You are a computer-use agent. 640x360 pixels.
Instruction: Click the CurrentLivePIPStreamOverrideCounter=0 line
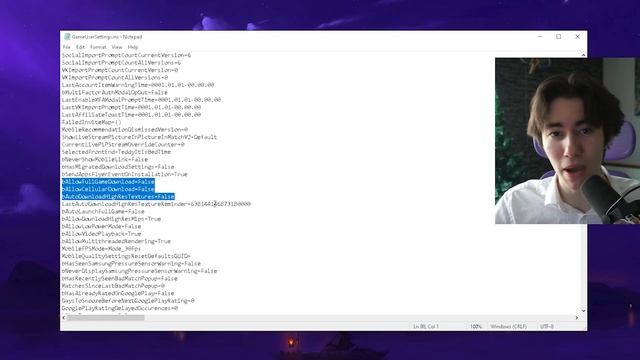click(123, 144)
